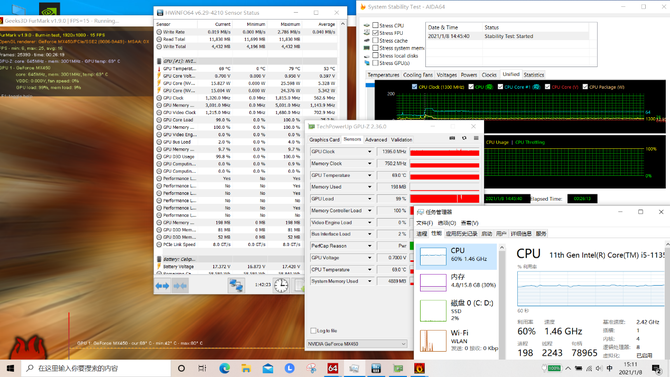This screenshot has height=377, width=670.
Task: Enable the Stress CPU checkbox
Action: point(375,25)
